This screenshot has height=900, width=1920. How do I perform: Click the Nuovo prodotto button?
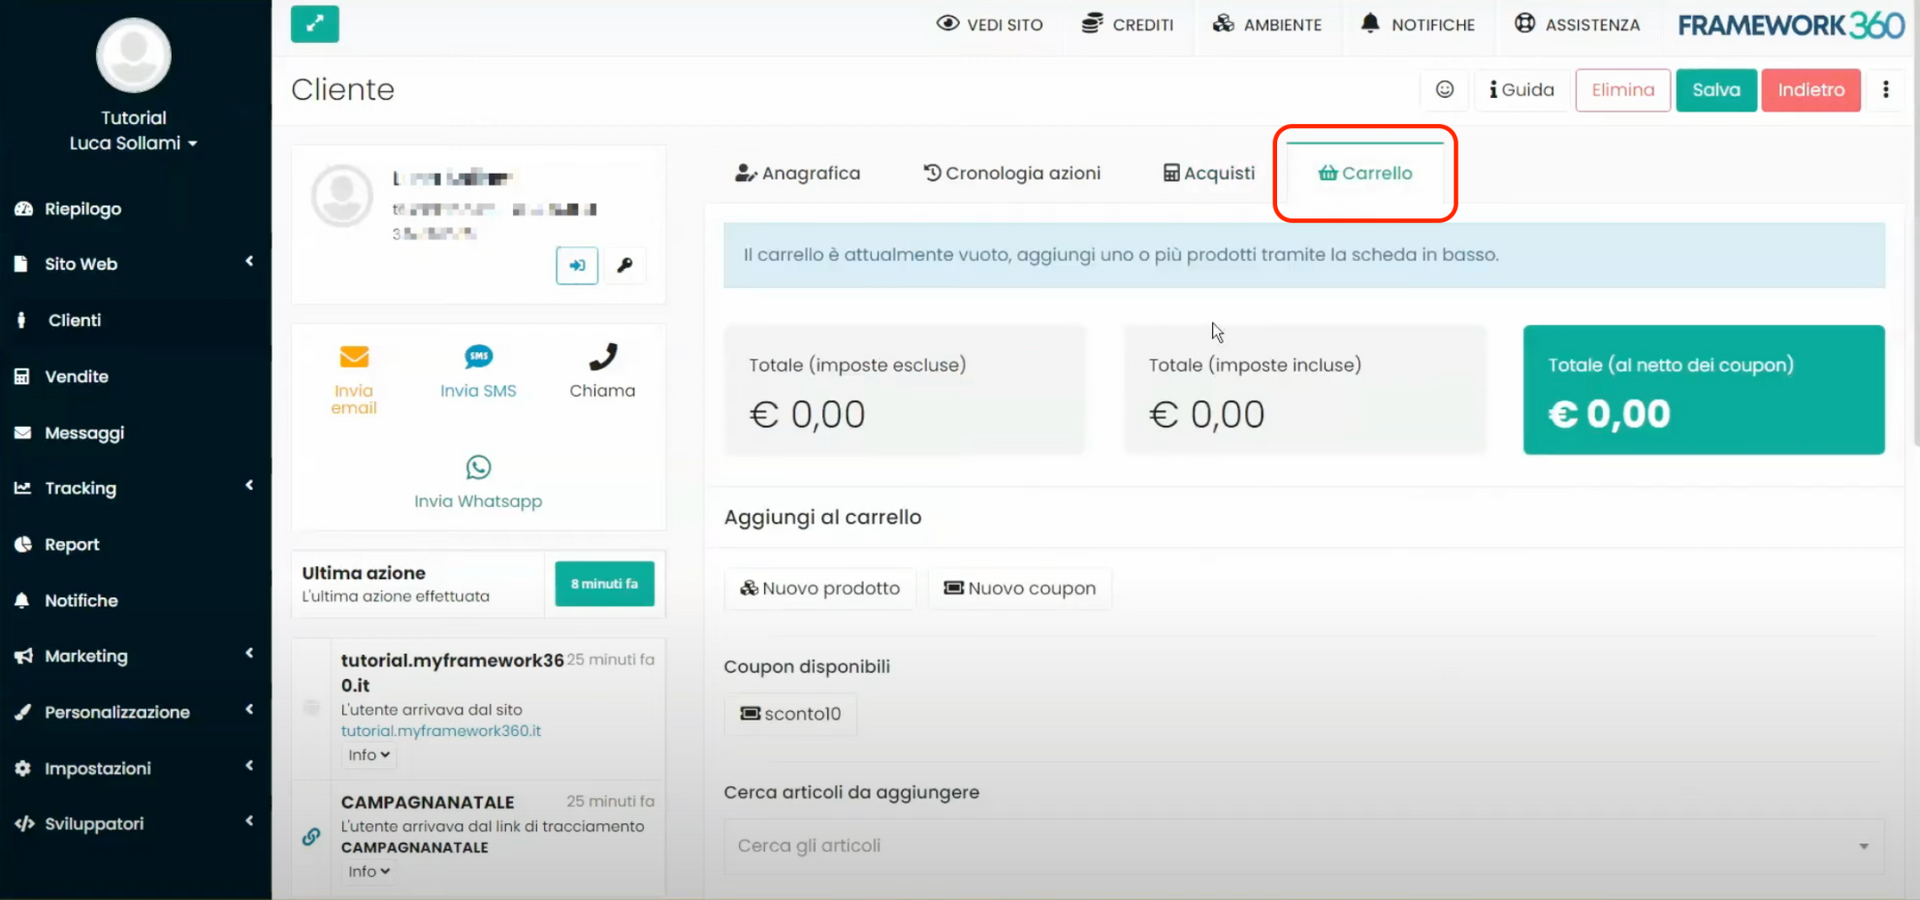(x=820, y=589)
